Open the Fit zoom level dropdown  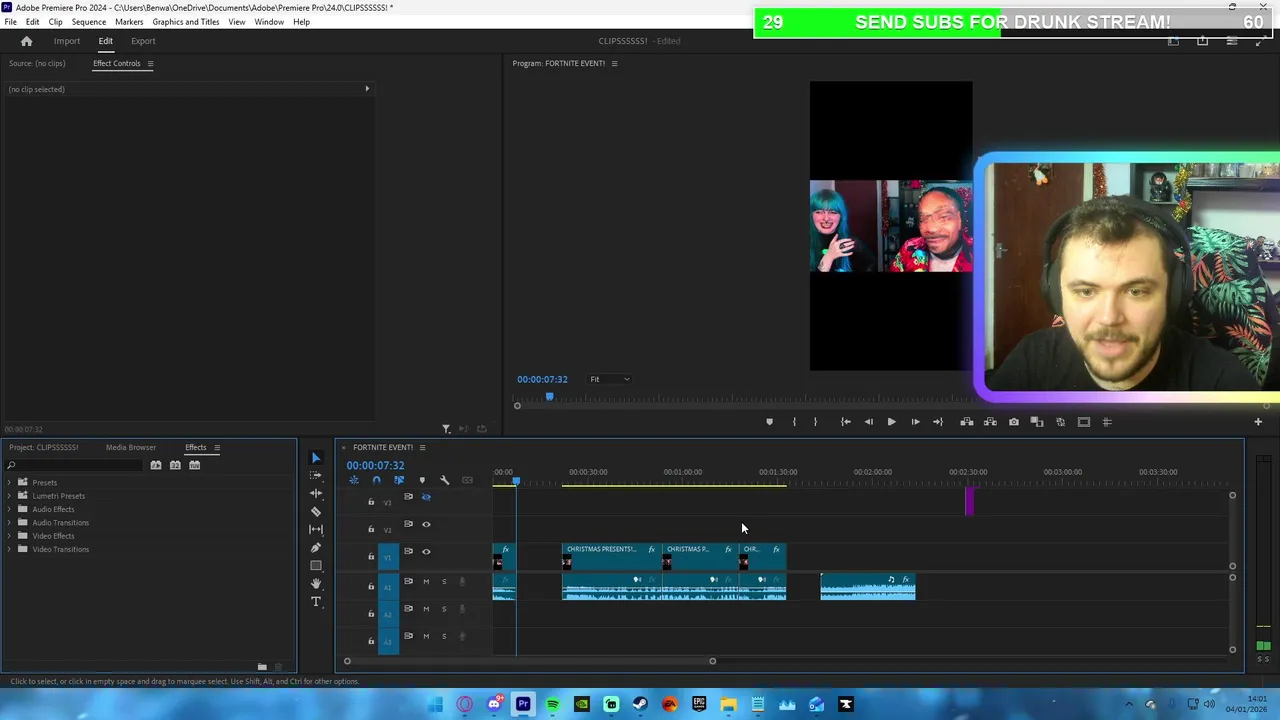click(x=609, y=379)
